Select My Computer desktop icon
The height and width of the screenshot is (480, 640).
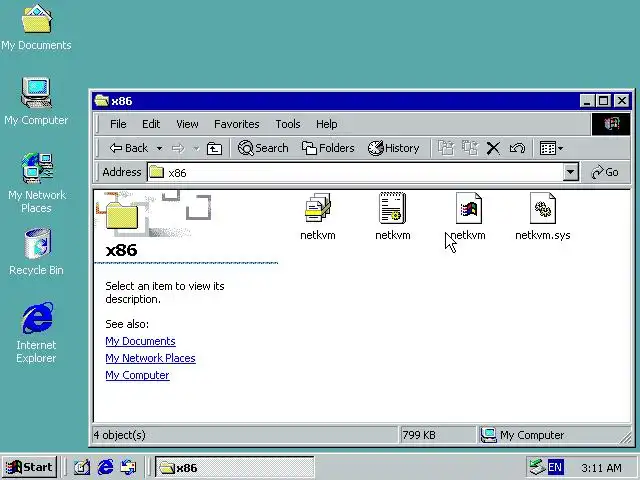36,101
